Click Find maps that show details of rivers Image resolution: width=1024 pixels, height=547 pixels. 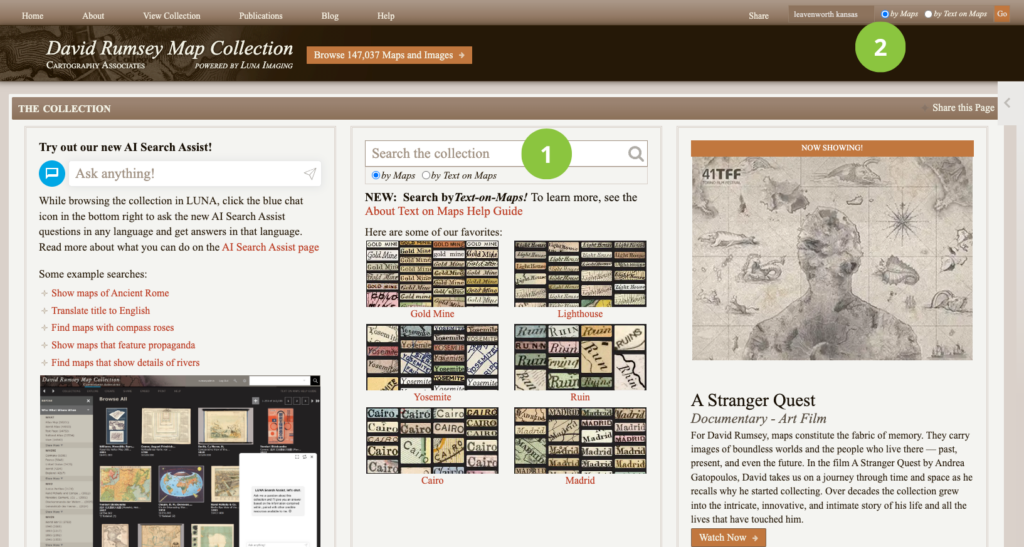(x=125, y=362)
